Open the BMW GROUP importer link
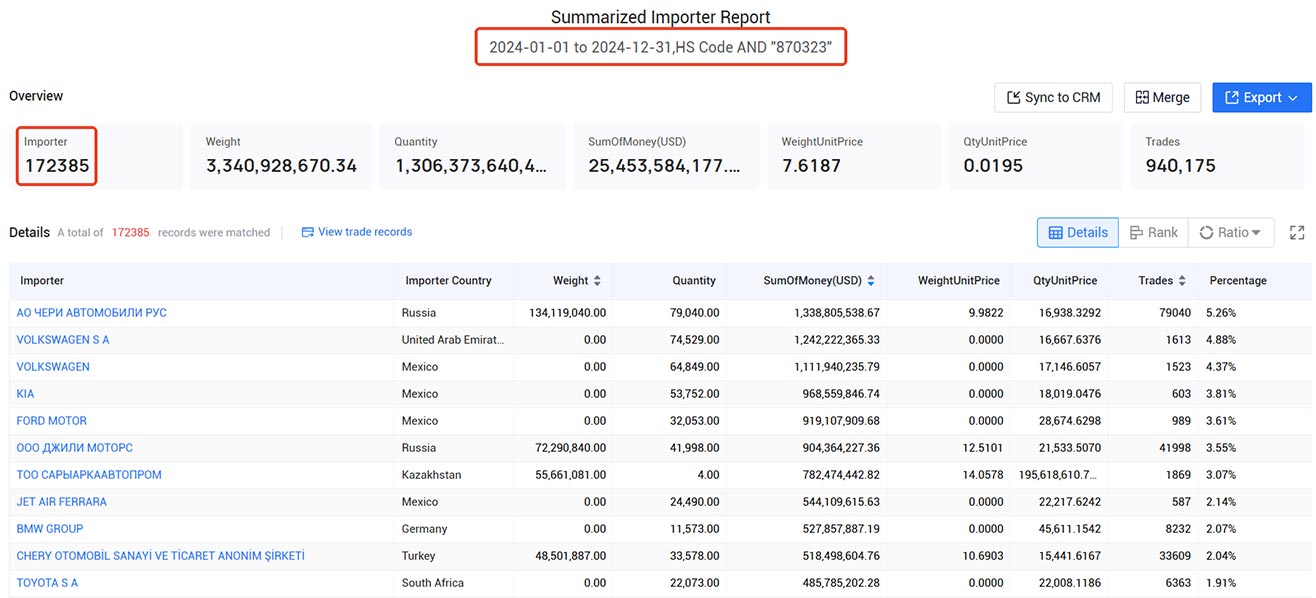This screenshot has height=598, width=1316. click(50, 529)
